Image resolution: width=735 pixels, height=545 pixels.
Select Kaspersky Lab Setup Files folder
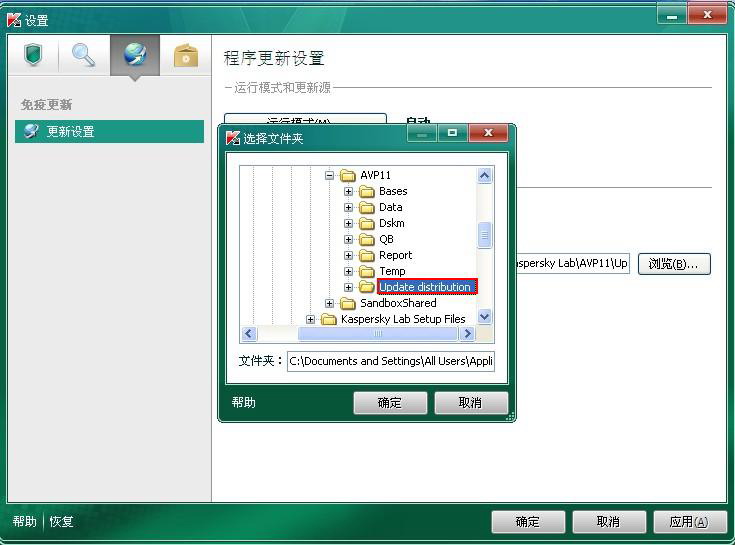pos(403,319)
